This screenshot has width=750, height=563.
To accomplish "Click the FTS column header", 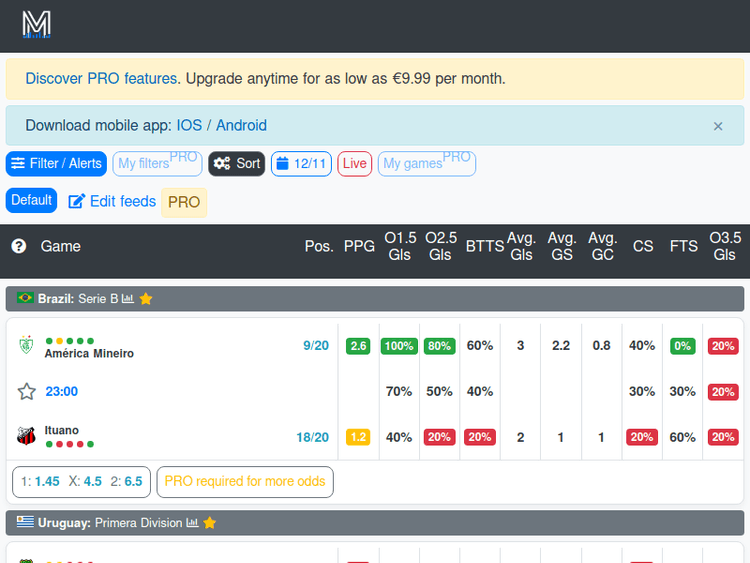I will (684, 246).
